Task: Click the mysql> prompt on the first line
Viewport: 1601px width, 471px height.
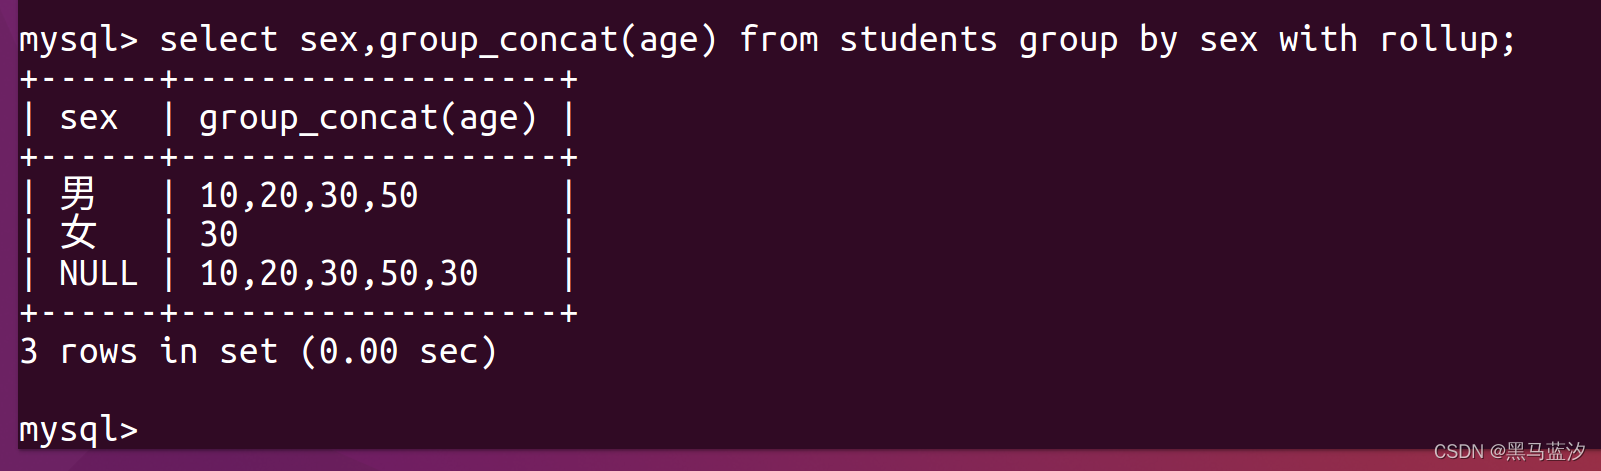Action: click(x=79, y=41)
